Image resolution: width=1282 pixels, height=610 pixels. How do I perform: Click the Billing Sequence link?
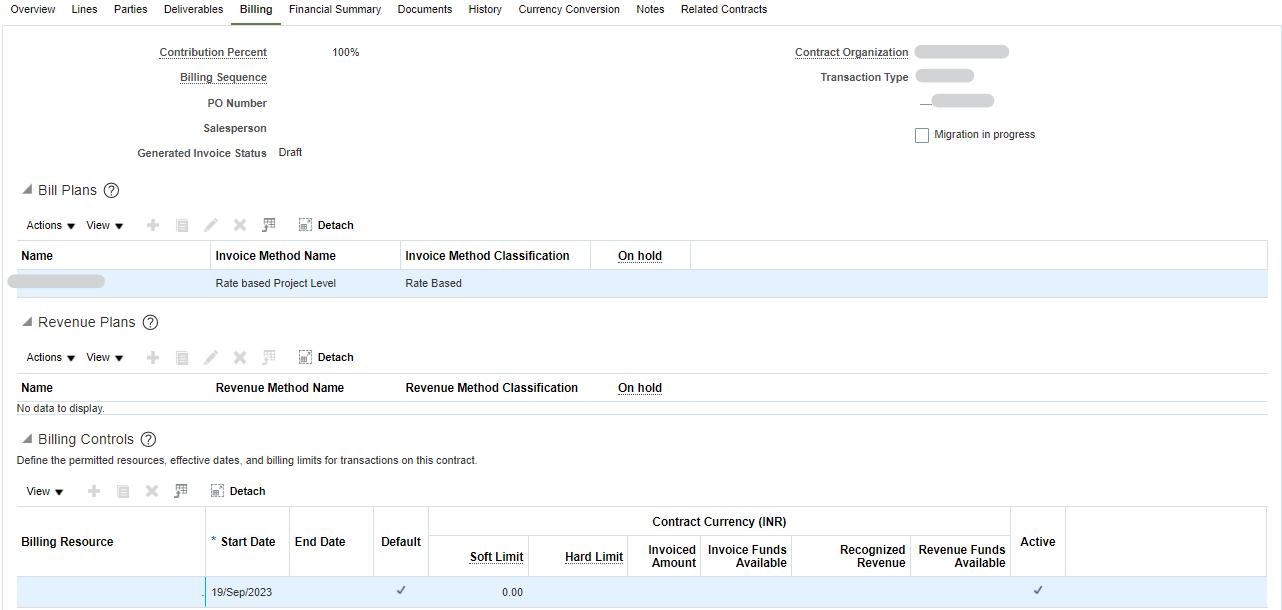pos(222,77)
